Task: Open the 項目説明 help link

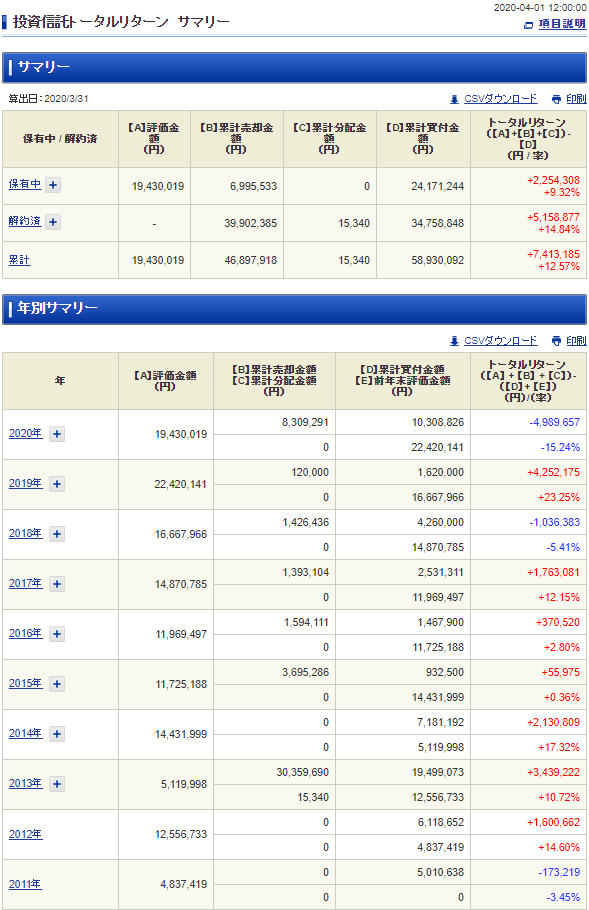Action: click(562, 24)
